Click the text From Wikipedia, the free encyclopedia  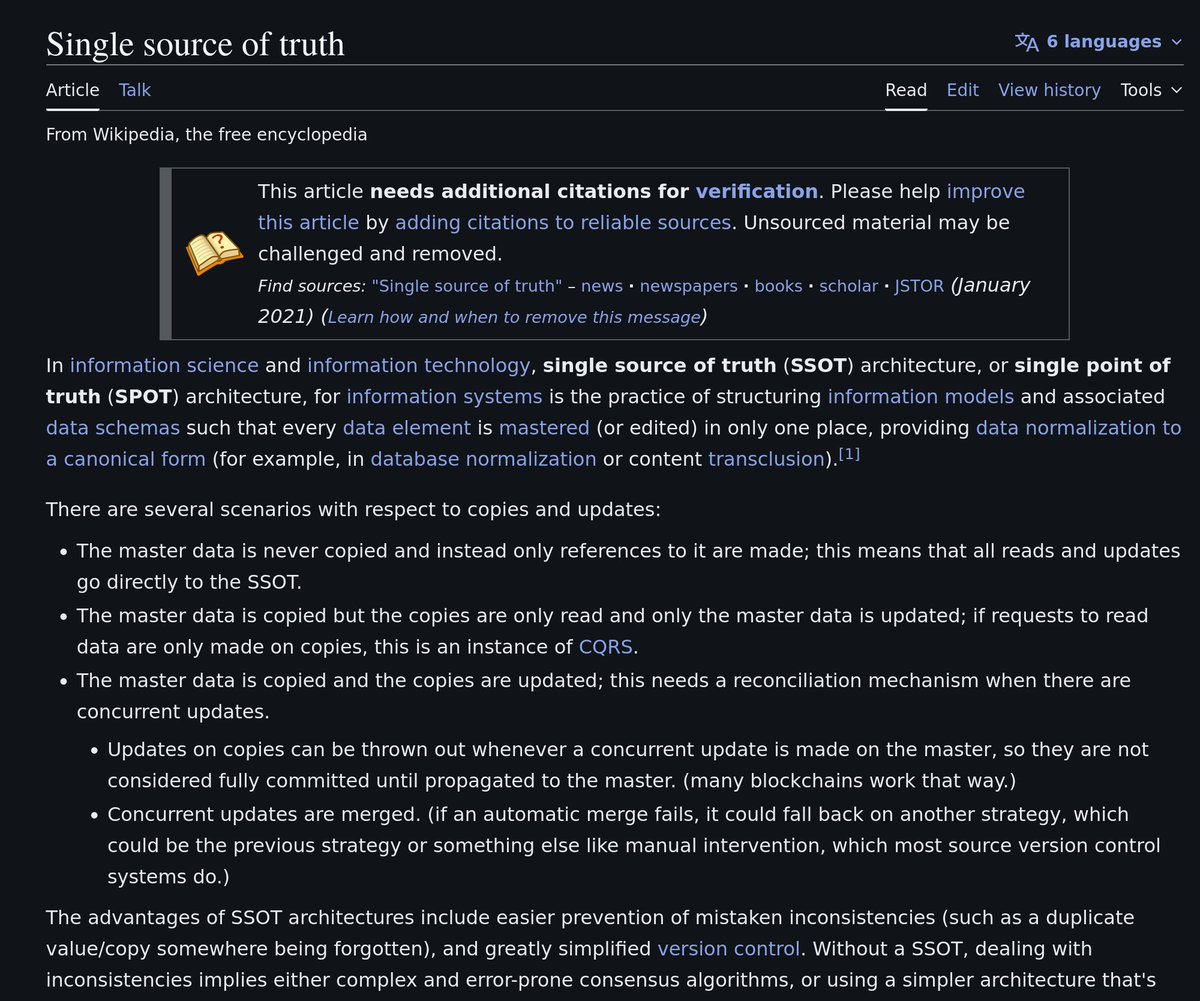(x=207, y=134)
